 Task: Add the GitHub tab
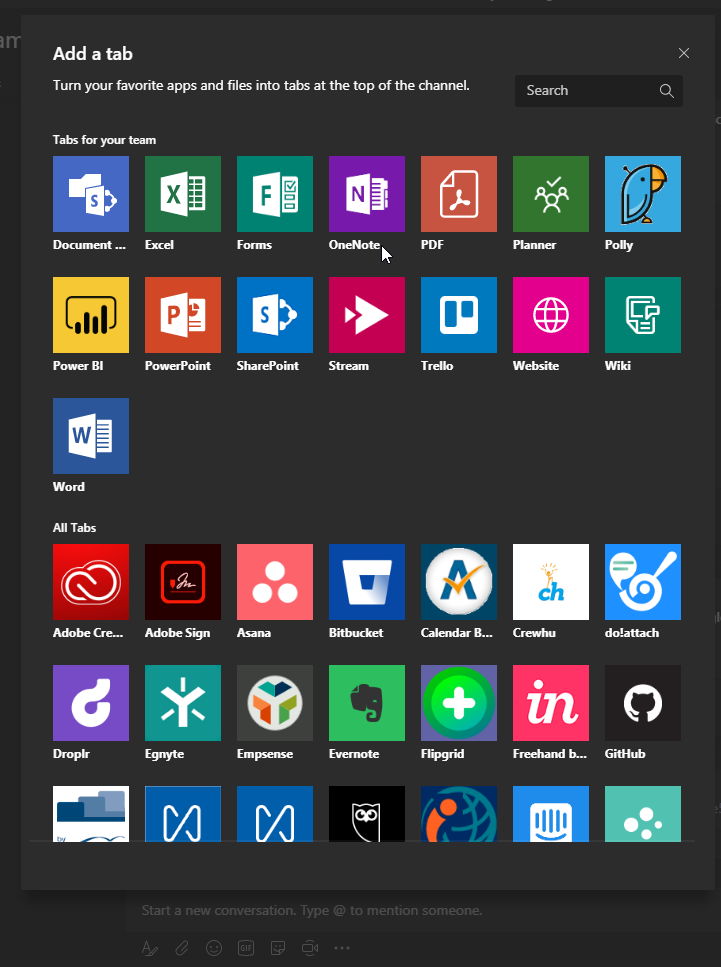643,702
